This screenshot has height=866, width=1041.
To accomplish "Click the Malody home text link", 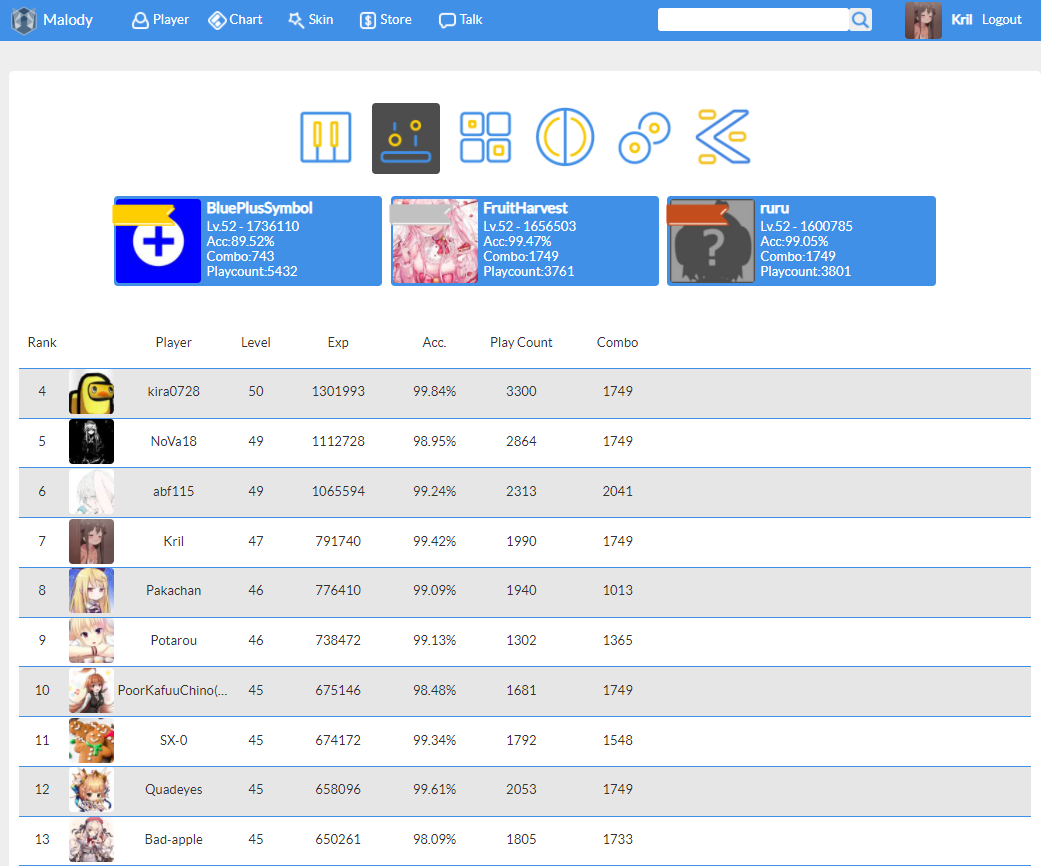I will click(x=68, y=20).
